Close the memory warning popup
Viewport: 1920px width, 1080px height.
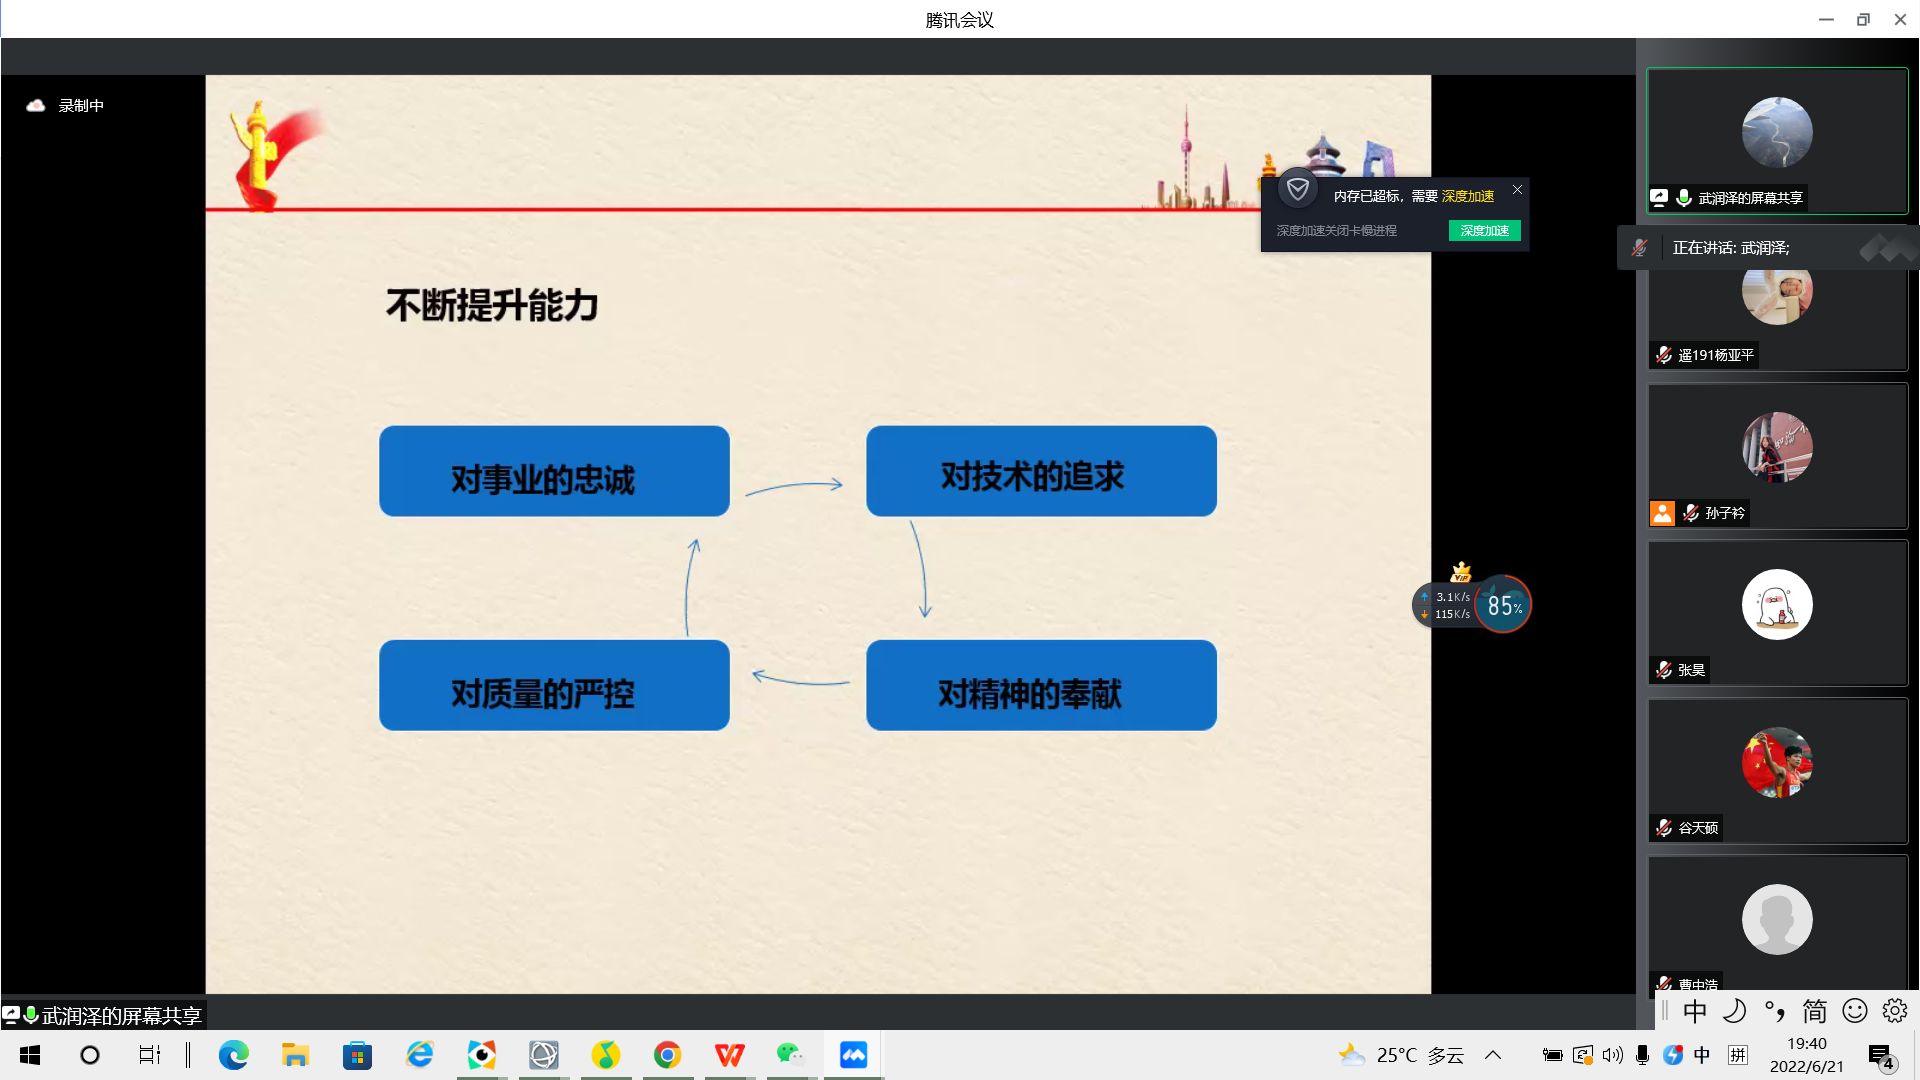click(x=1517, y=189)
